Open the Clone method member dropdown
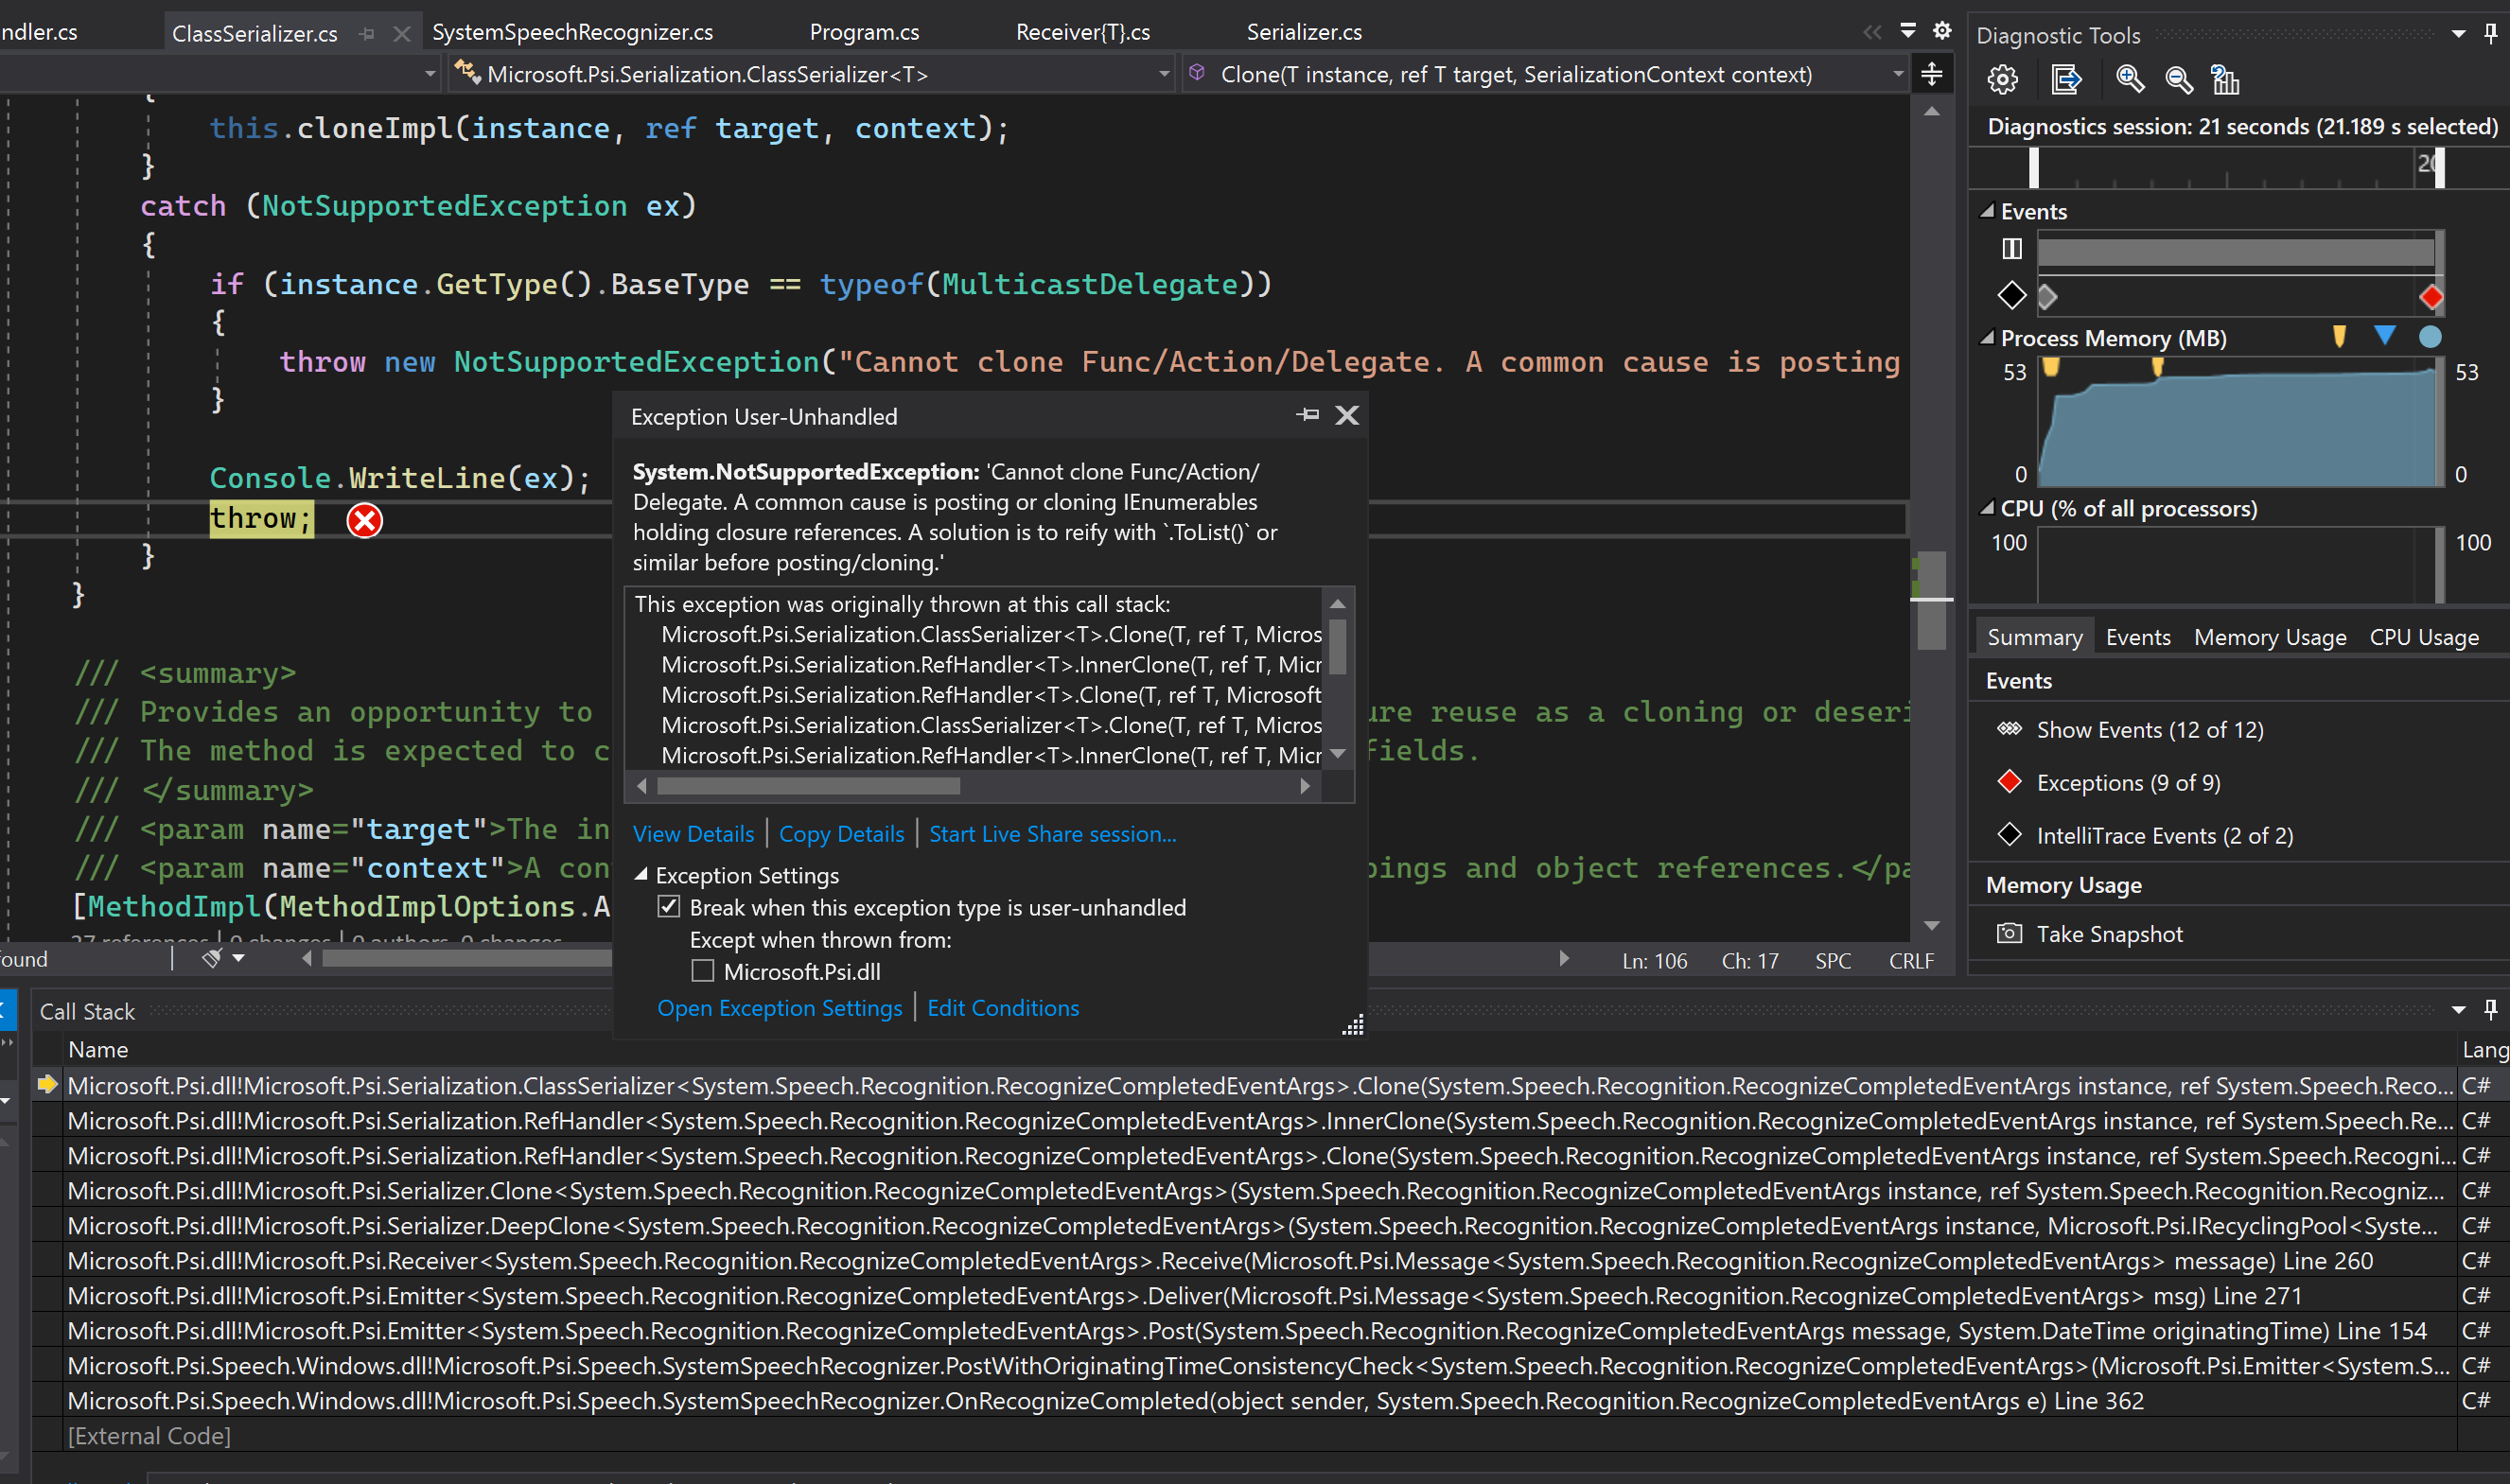 (1897, 74)
